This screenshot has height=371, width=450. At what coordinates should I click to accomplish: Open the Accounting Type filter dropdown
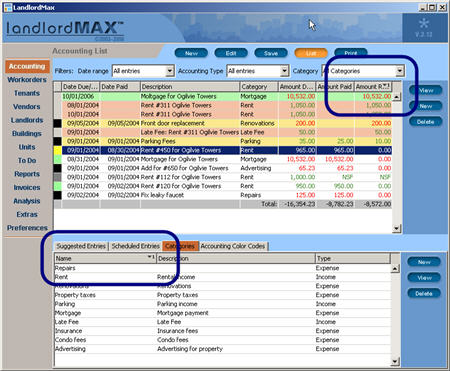pyautogui.click(x=284, y=71)
